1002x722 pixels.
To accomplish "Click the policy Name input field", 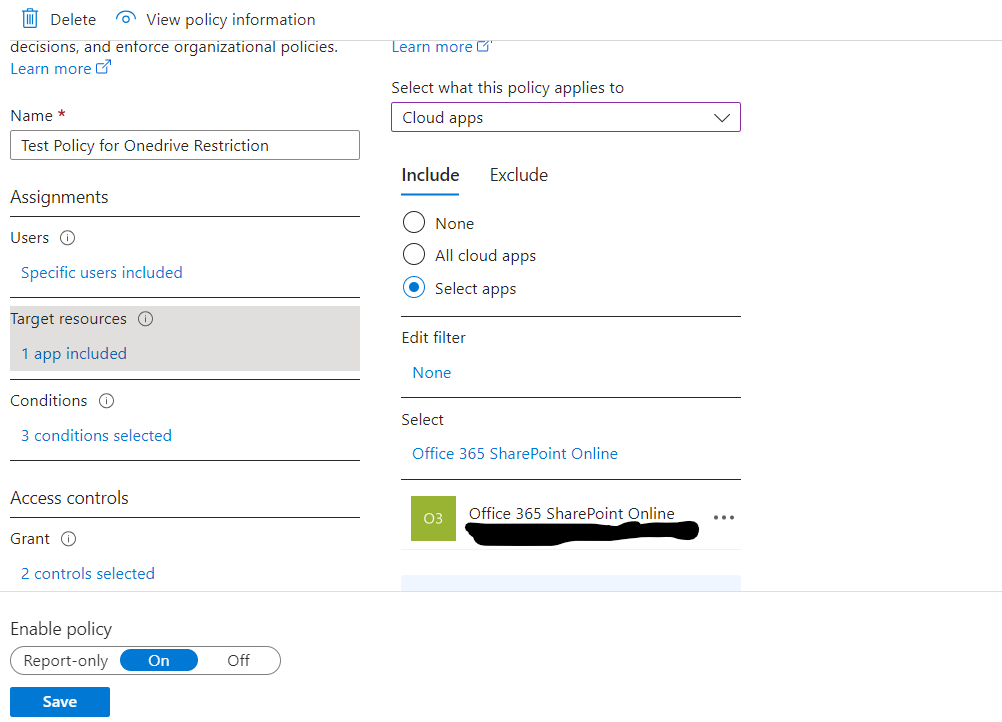I will 184,145.
